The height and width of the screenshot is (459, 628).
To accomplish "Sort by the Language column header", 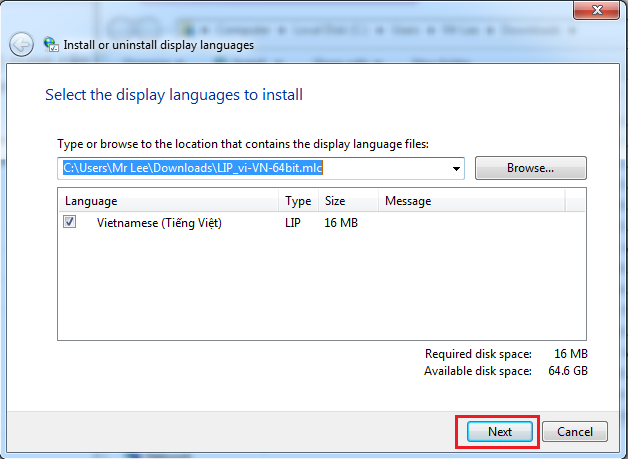I will point(90,201).
